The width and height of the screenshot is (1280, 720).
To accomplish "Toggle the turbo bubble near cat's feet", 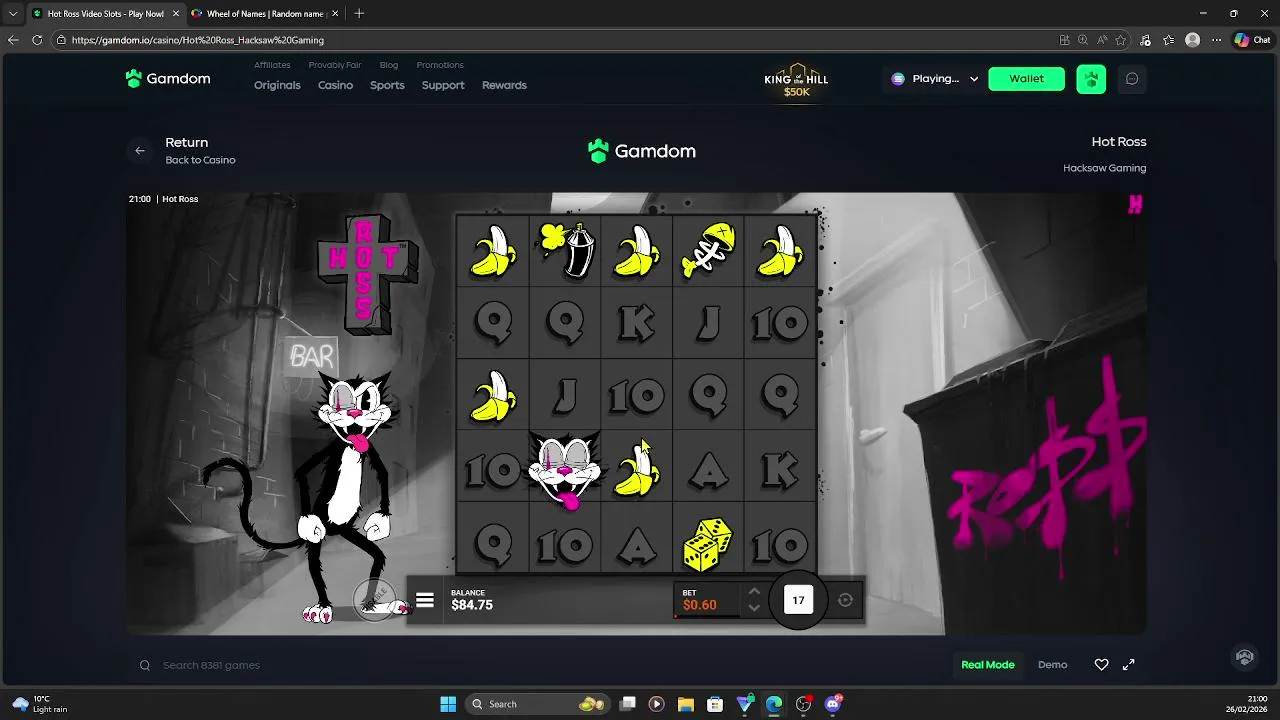I will point(374,598).
